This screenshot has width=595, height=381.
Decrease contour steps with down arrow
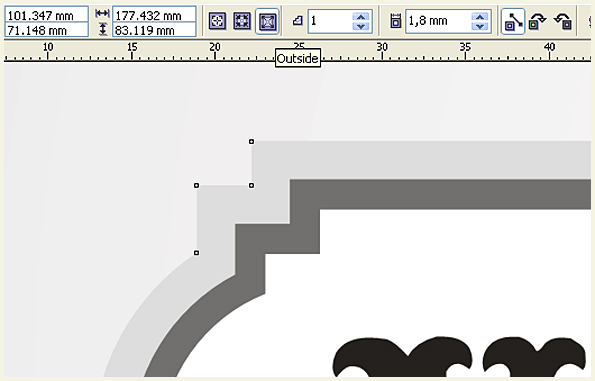[360, 26]
